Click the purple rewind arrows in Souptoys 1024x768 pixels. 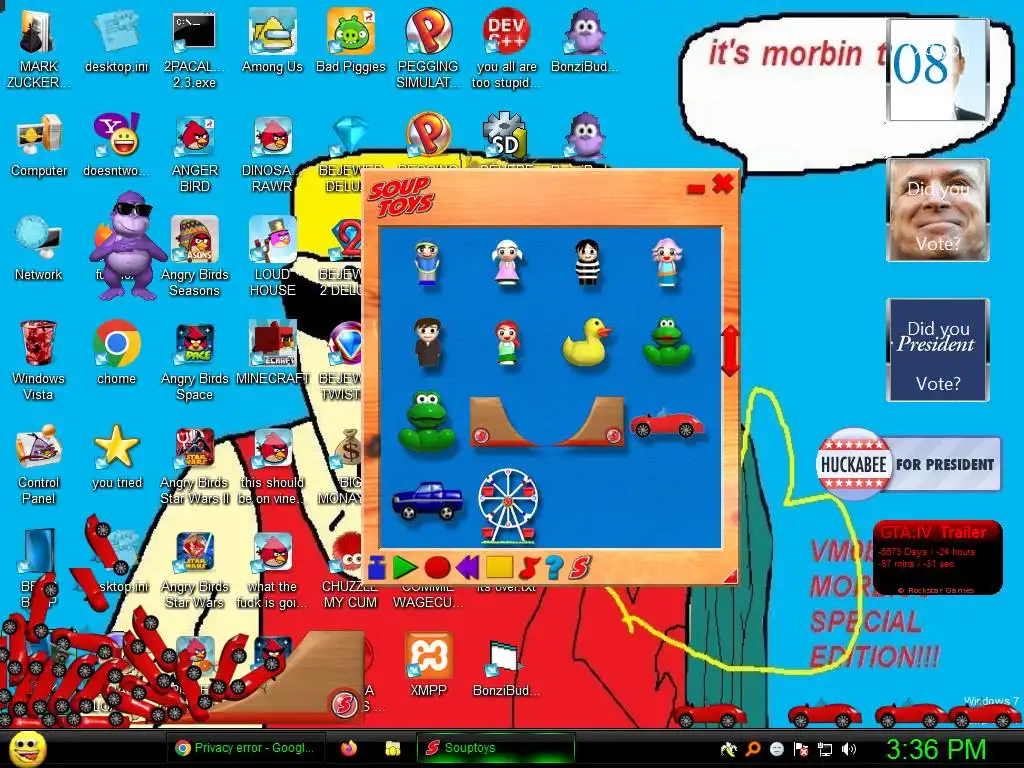(468, 568)
